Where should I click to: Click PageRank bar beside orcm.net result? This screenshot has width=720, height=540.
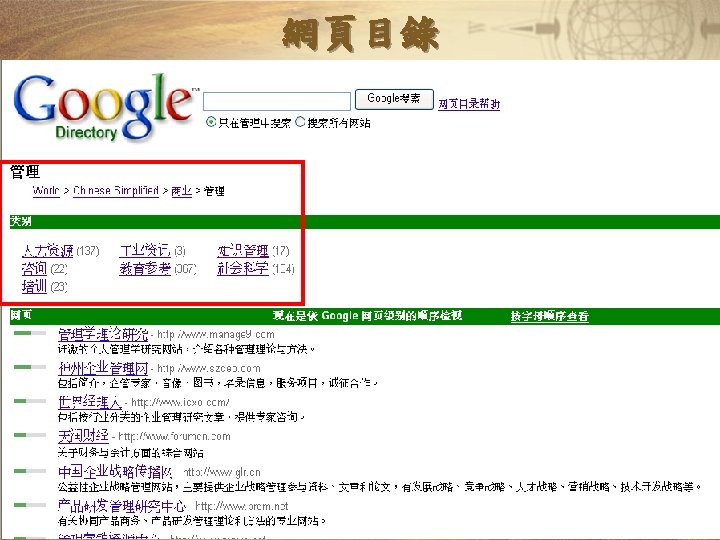(30, 505)
